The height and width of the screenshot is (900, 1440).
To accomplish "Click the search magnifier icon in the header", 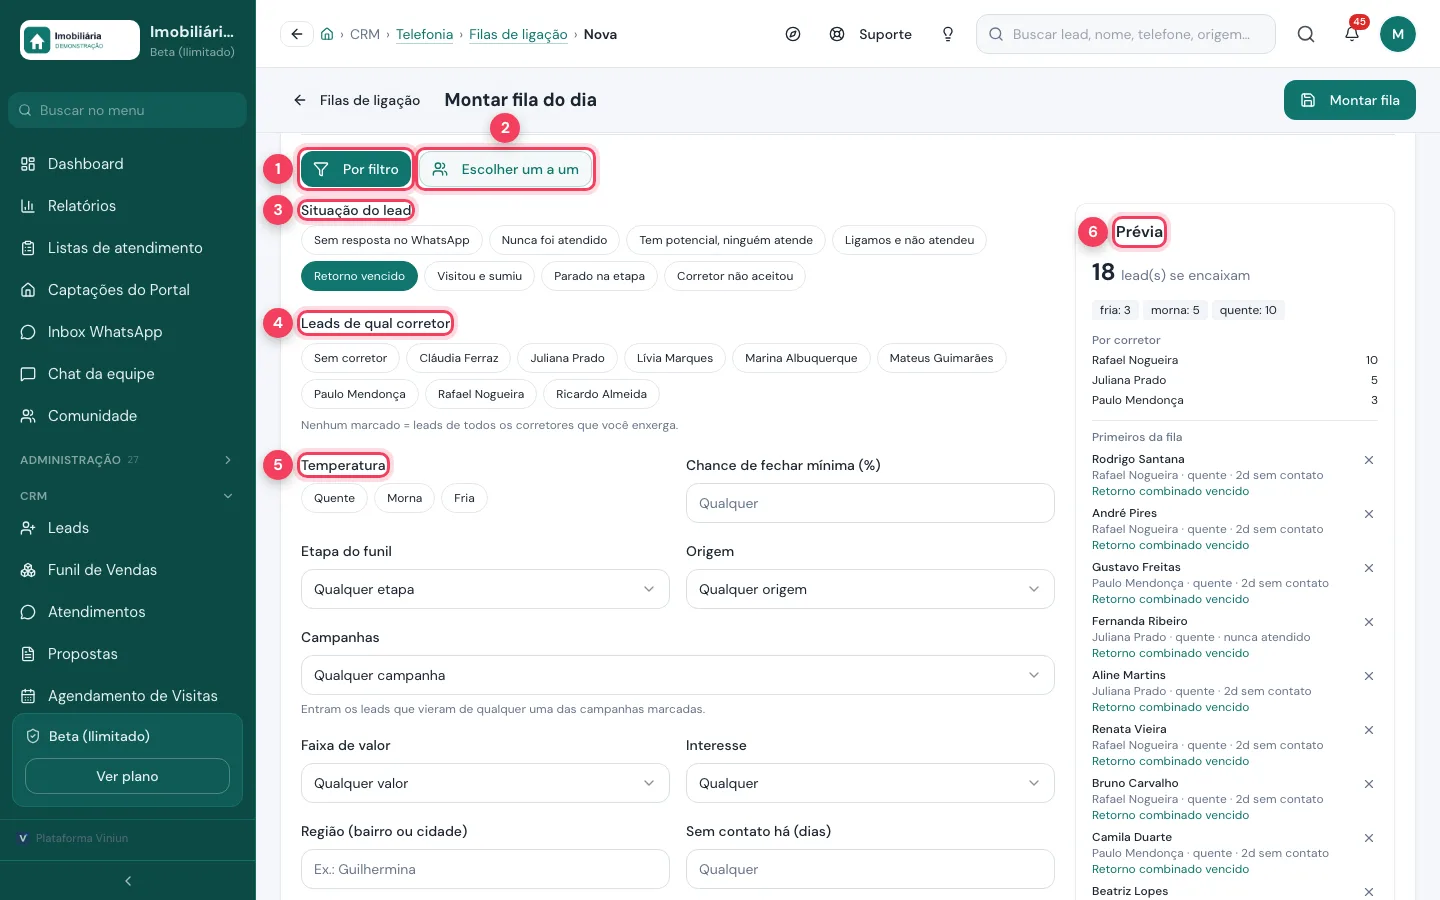I will 1306,34.
